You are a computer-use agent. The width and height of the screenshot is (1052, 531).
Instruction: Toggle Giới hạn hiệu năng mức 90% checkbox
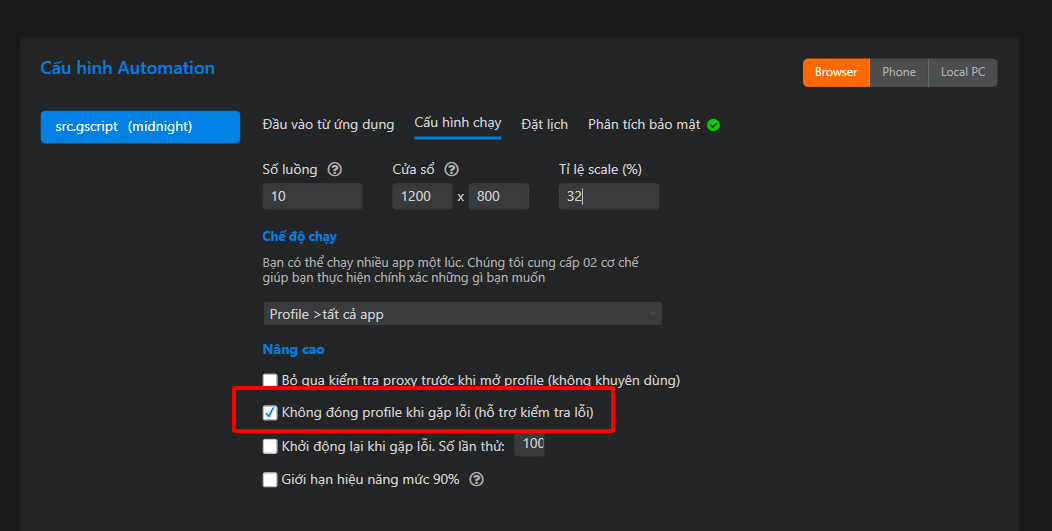click(x=270, y=480)
